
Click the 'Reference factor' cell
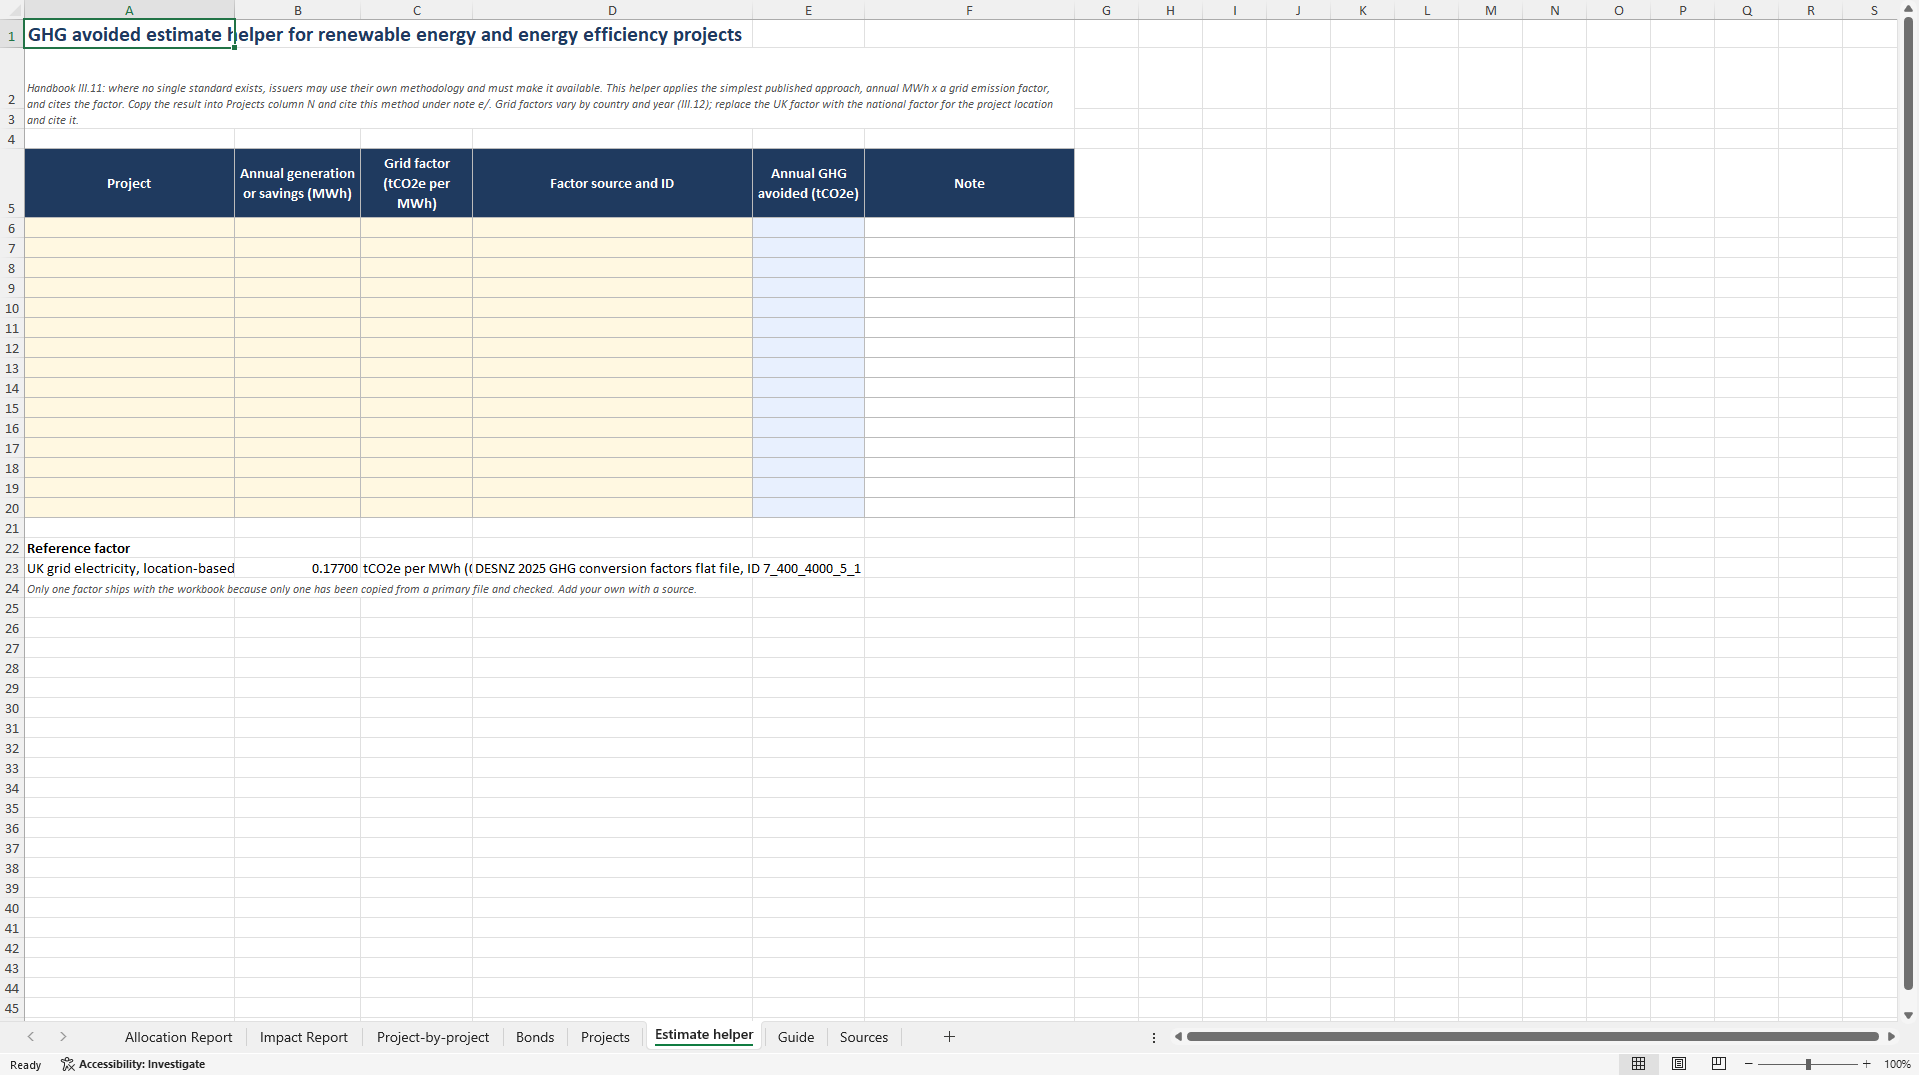[x=129, y=548]
